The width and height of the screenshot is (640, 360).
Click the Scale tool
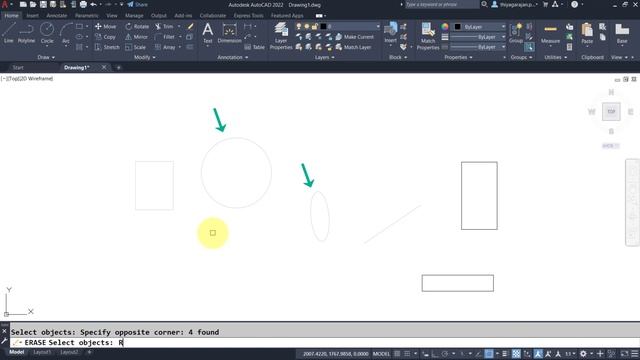click(136, 47)
